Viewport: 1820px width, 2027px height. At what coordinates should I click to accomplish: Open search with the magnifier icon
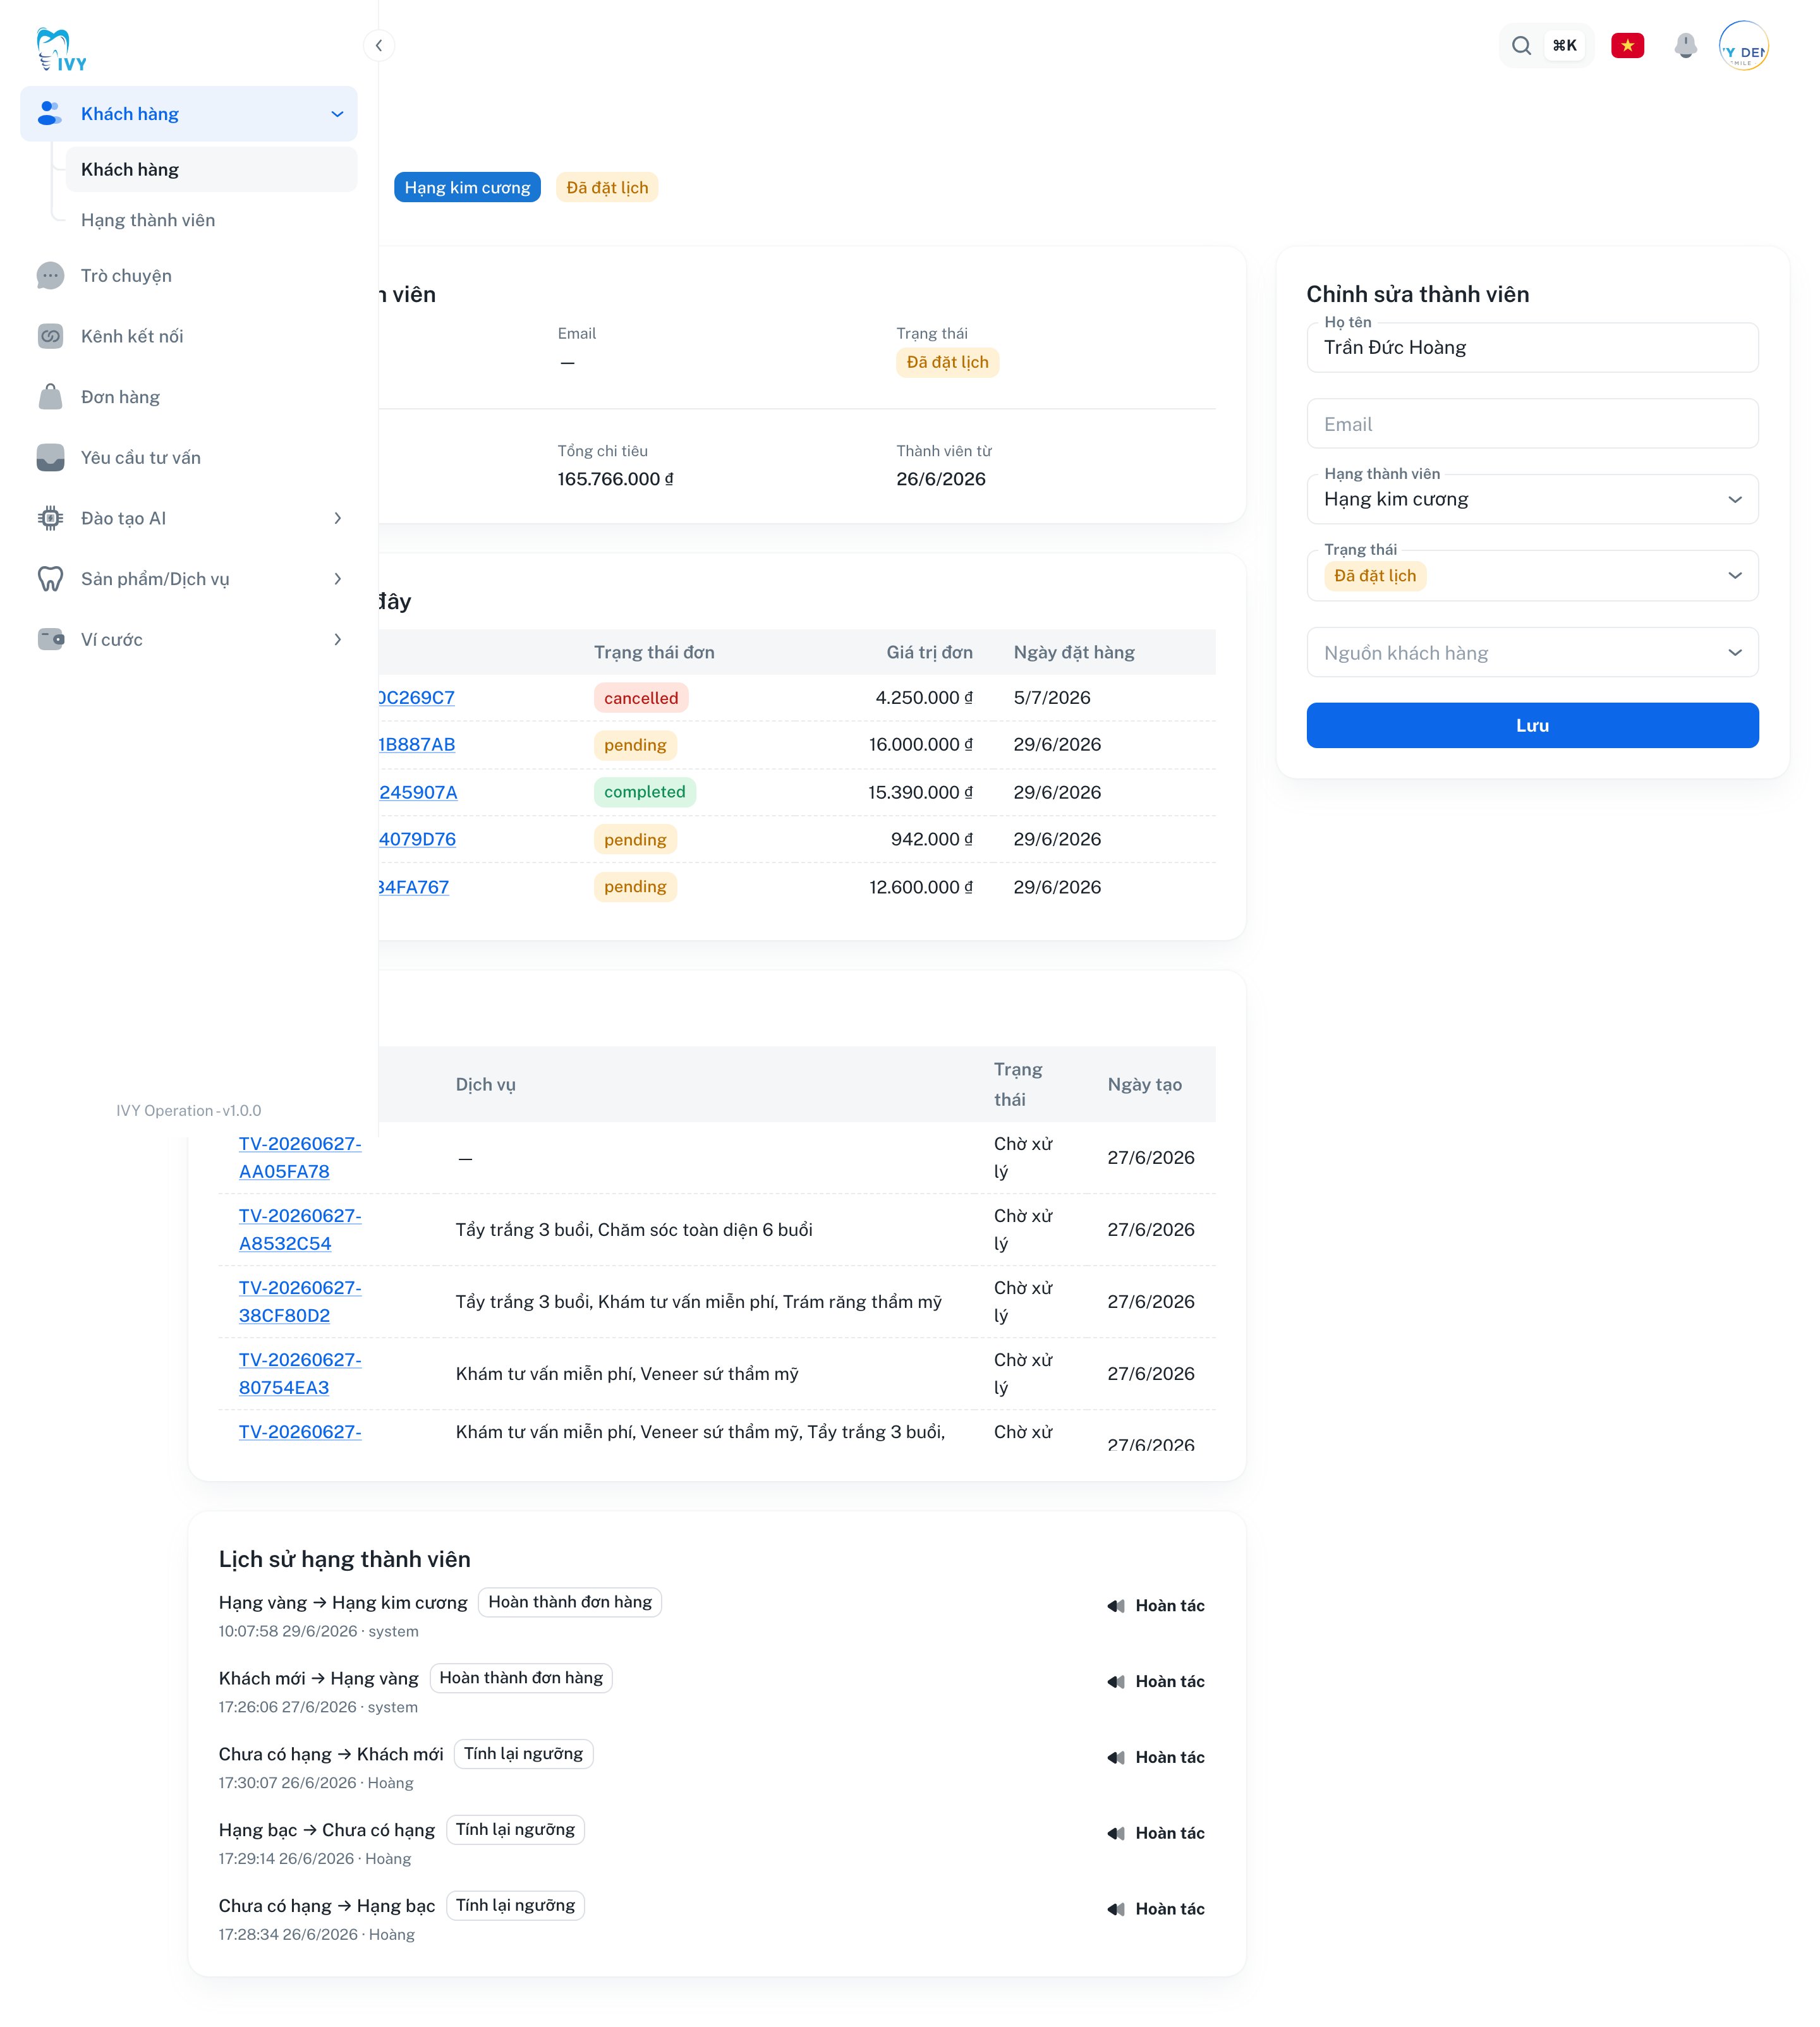(x=1521, y=45)
